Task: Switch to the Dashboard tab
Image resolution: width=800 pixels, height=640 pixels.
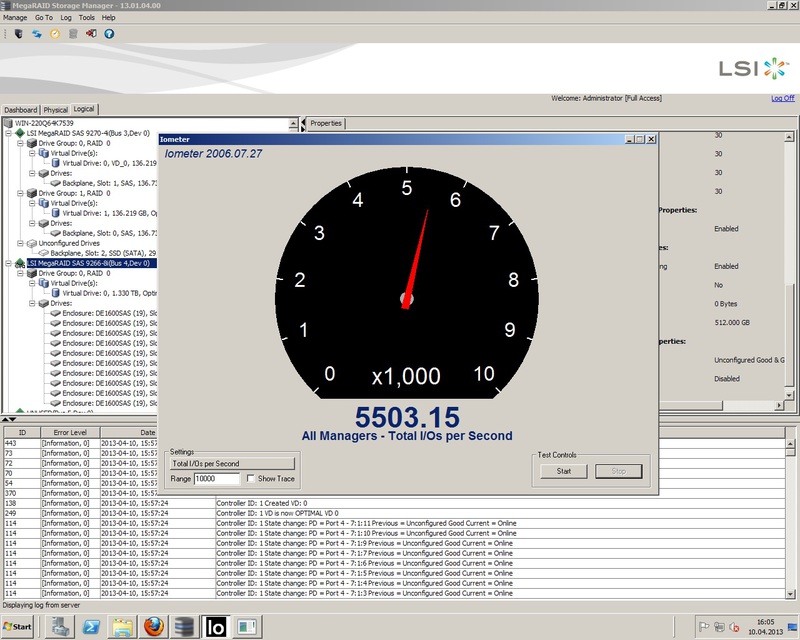Action: click(20, 110)
